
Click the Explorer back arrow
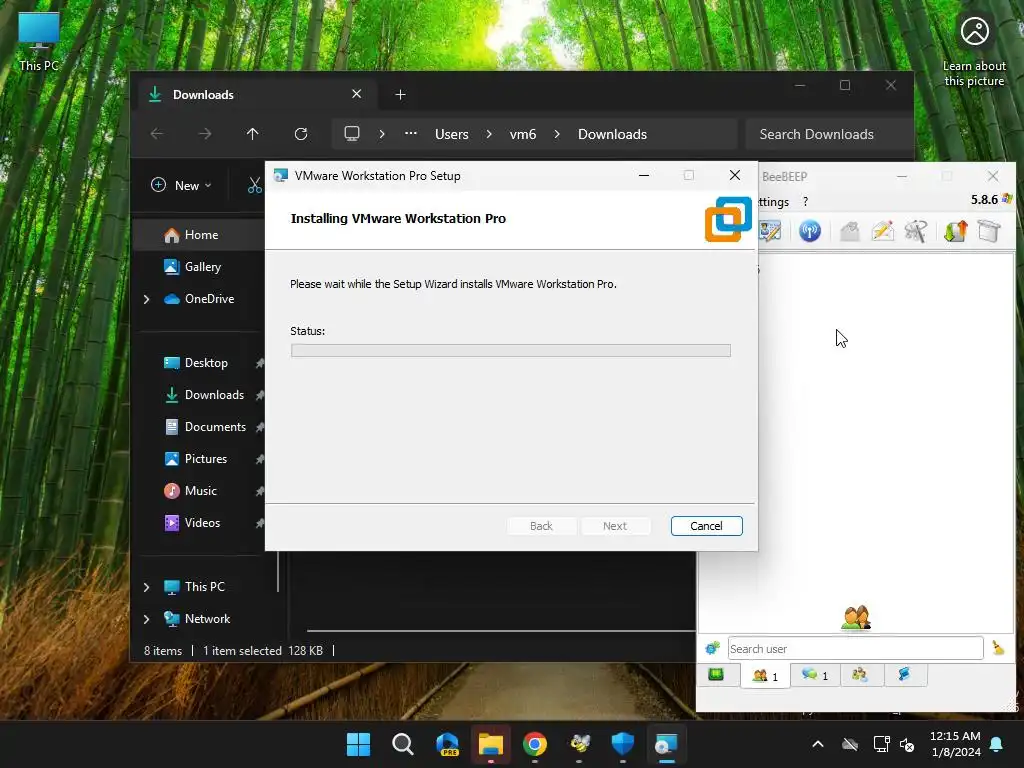coord(157,134)
